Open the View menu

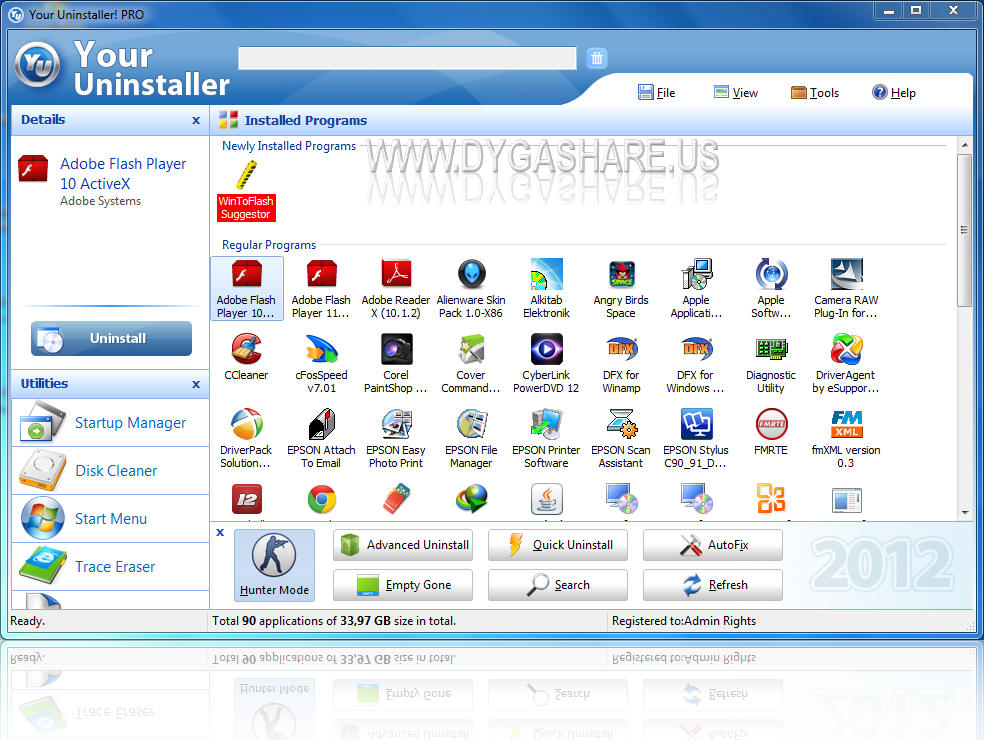(x=735, y=93)
